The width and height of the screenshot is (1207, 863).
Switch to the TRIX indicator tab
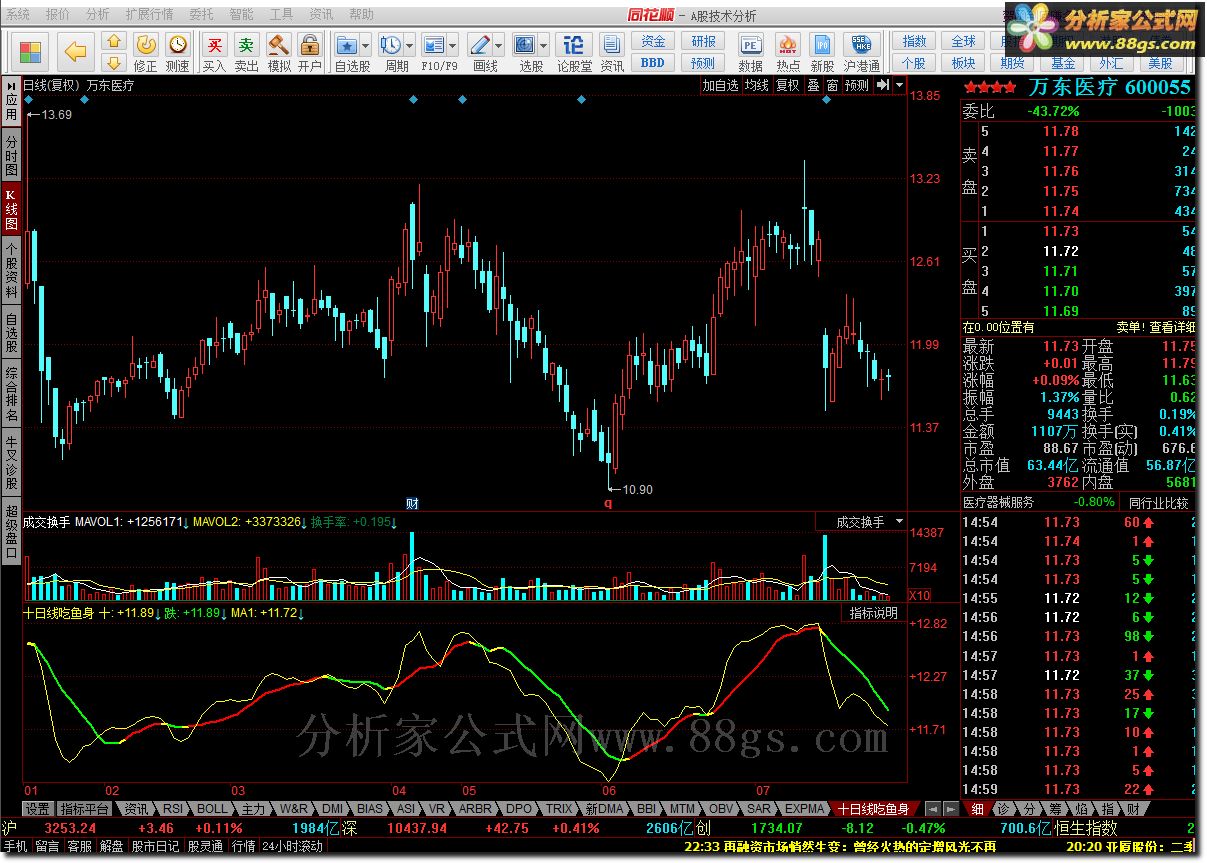point(559,809)
